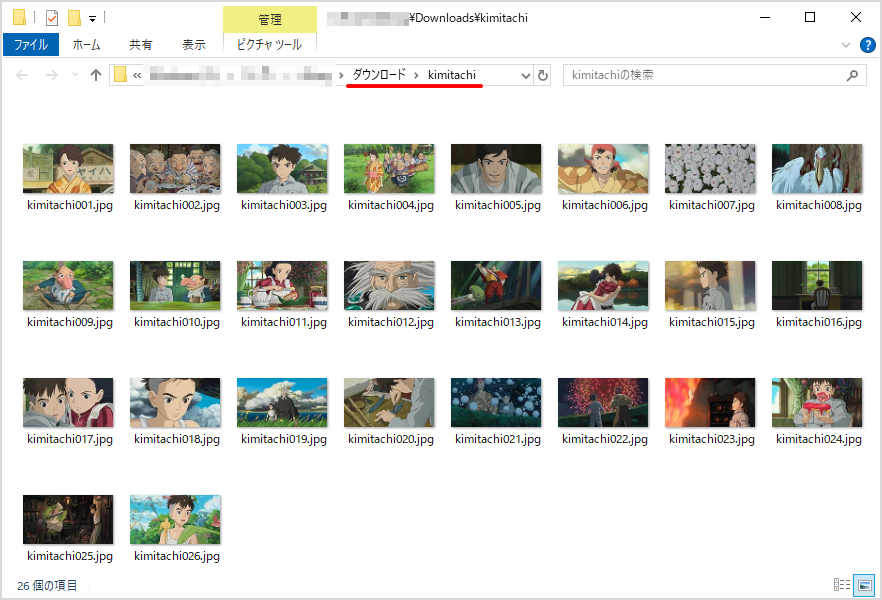Click the Properties checkmark icon in title bar

[52, 17]
